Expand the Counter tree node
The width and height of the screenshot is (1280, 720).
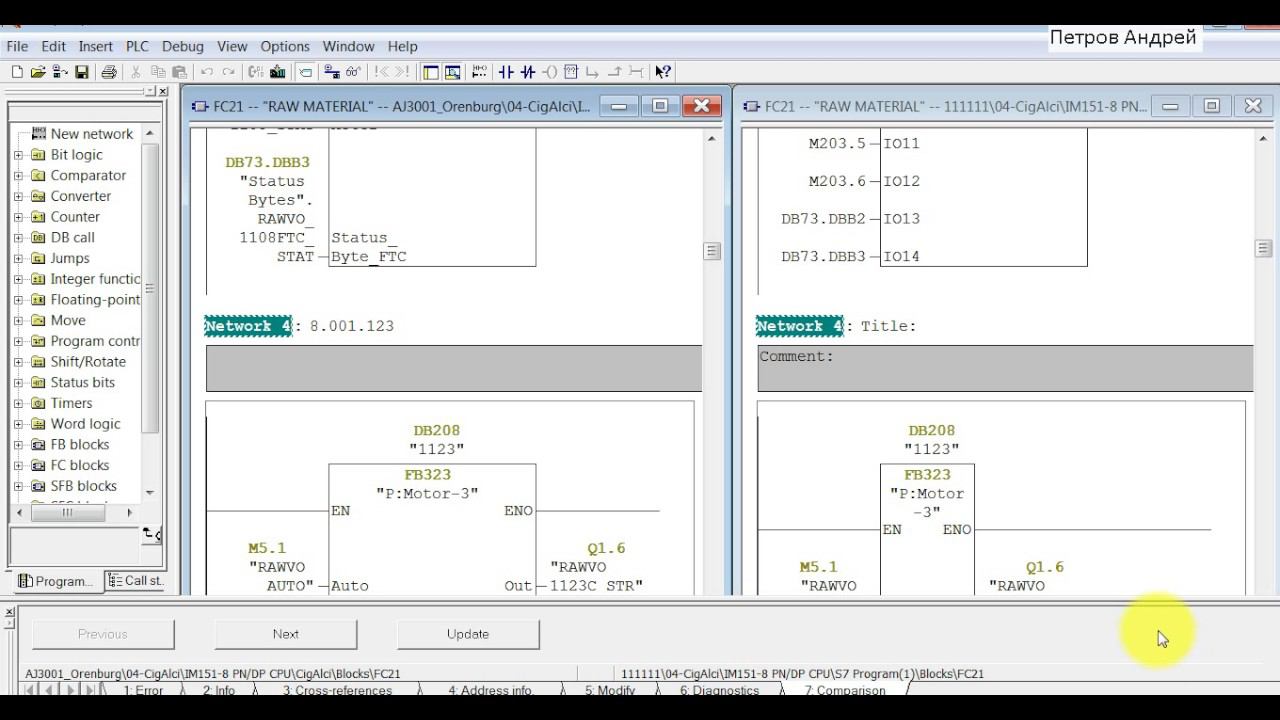click(18, 217)
